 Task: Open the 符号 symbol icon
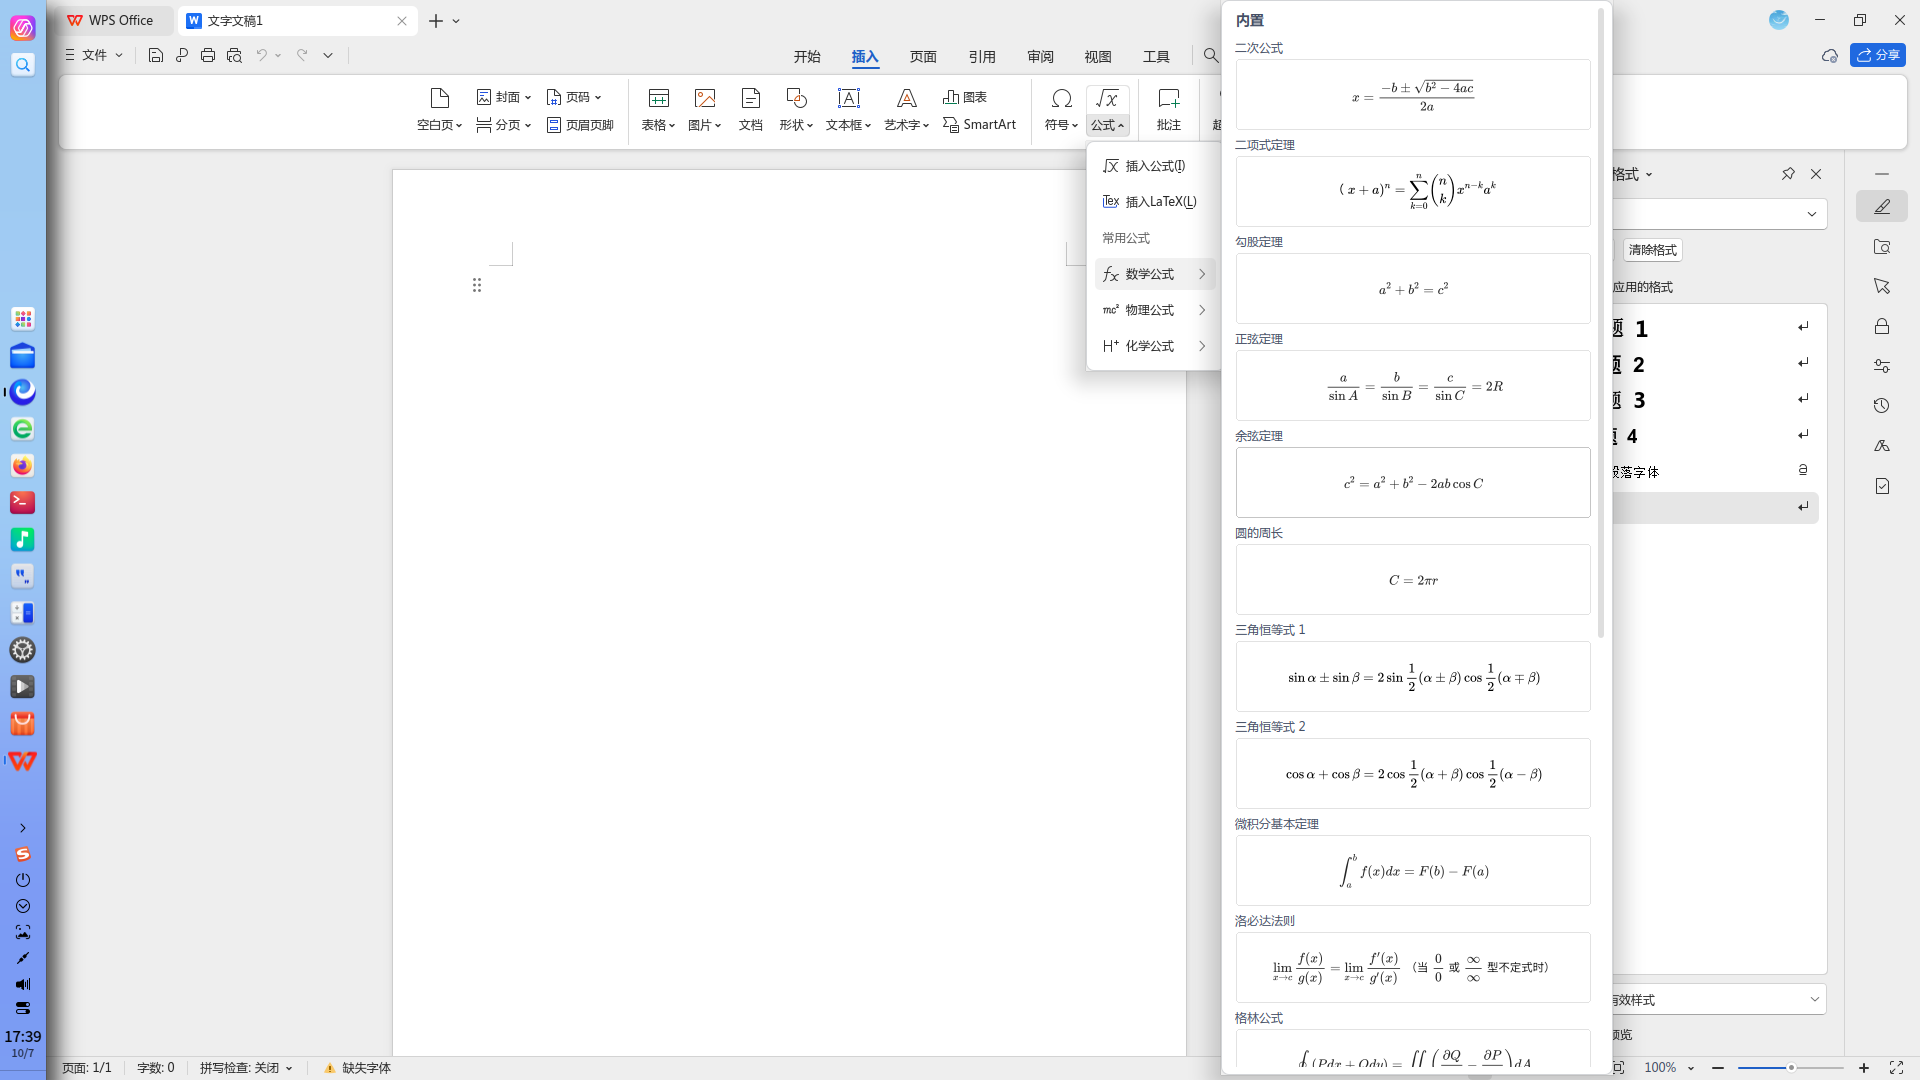[x=1062, y=98]
